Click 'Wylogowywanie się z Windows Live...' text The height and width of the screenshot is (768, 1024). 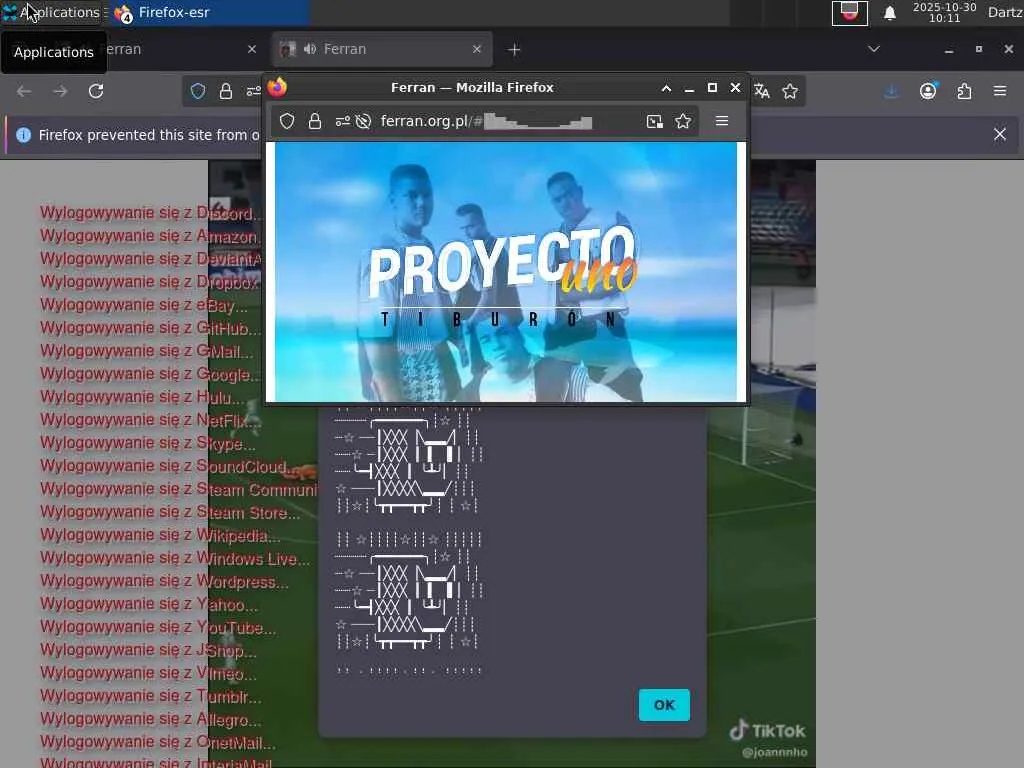coord(175,558)
